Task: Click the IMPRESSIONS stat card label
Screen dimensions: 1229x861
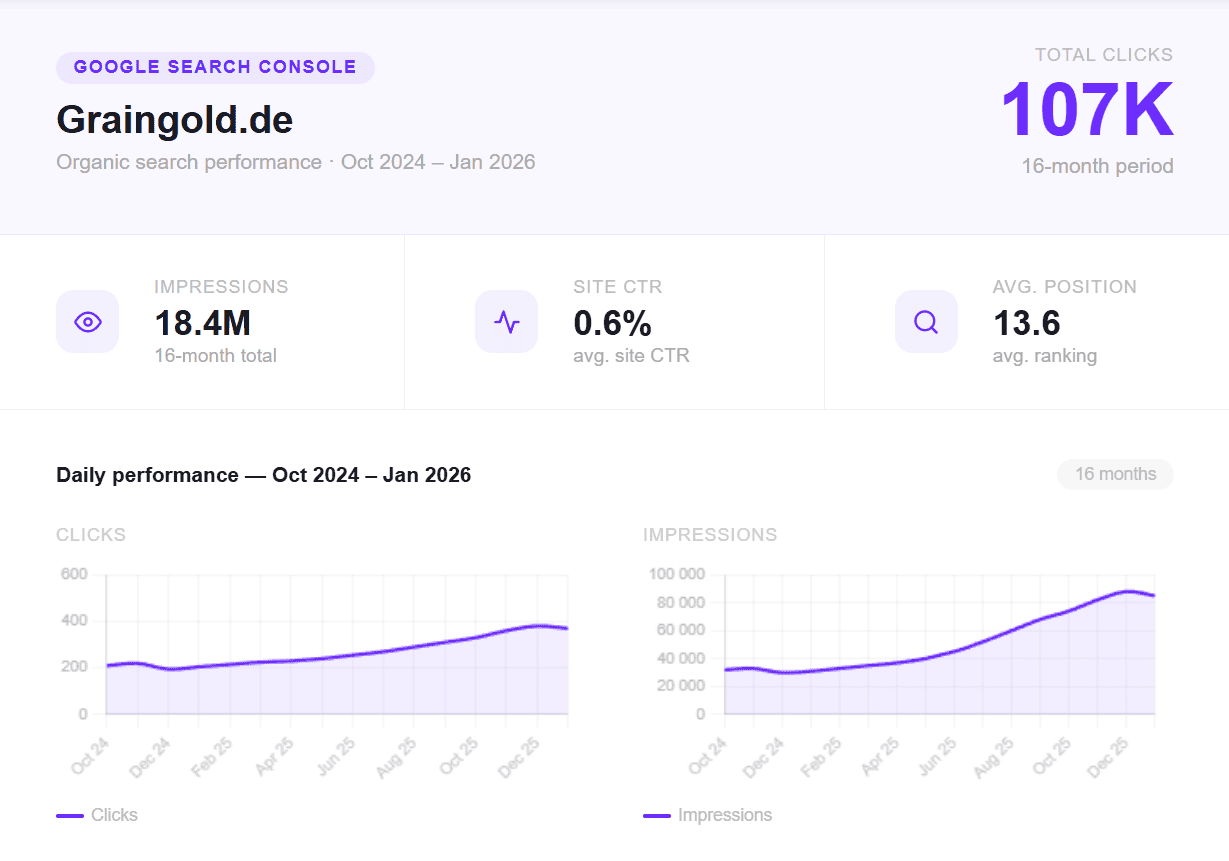Action: [x=221, y=287]
